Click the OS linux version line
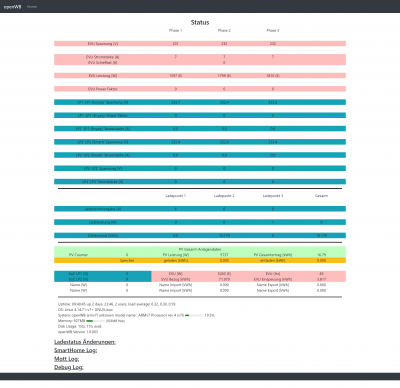 [85, 310]
